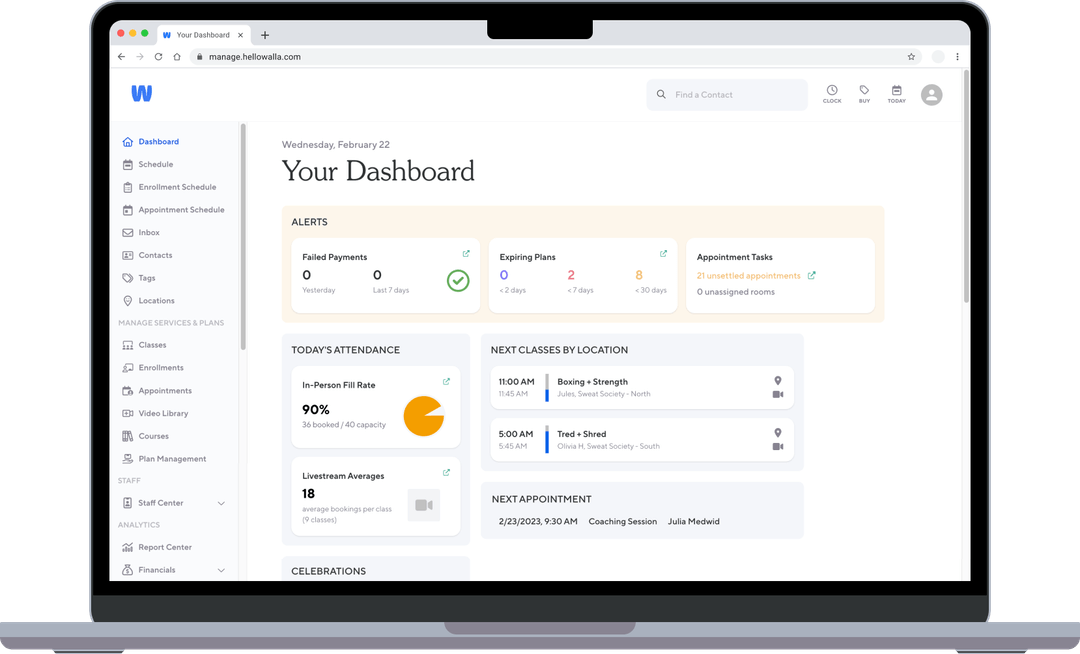This screenshot has width=1080, height=654.
Task: Open the external link on Livestream Averages
Action: pos(446,472)
